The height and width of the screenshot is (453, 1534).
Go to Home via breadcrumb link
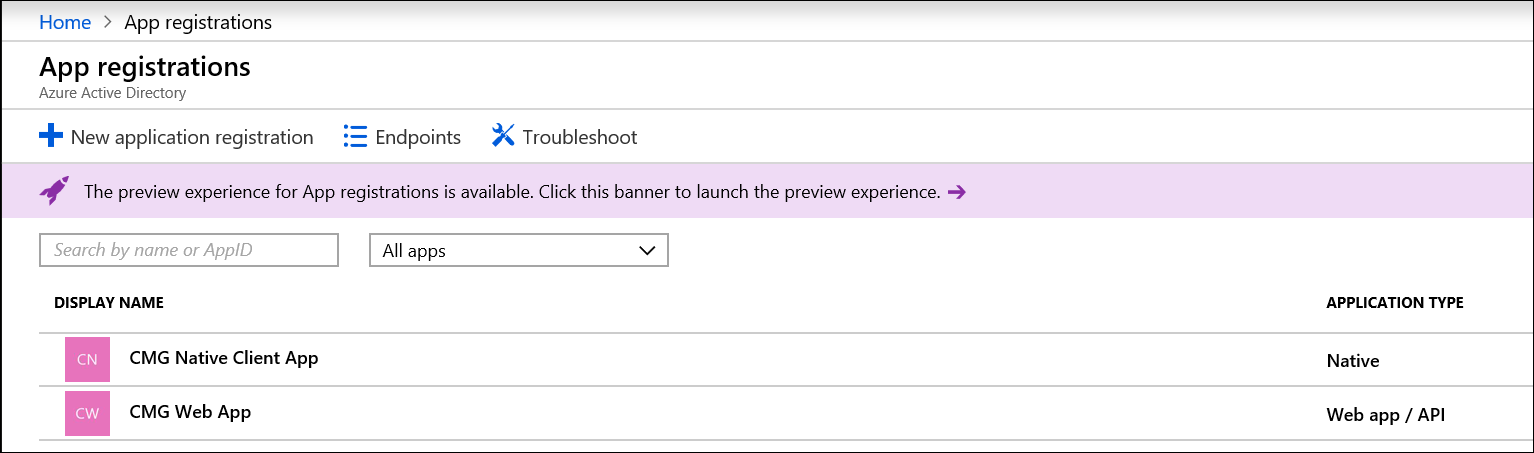tap(65, 22)
